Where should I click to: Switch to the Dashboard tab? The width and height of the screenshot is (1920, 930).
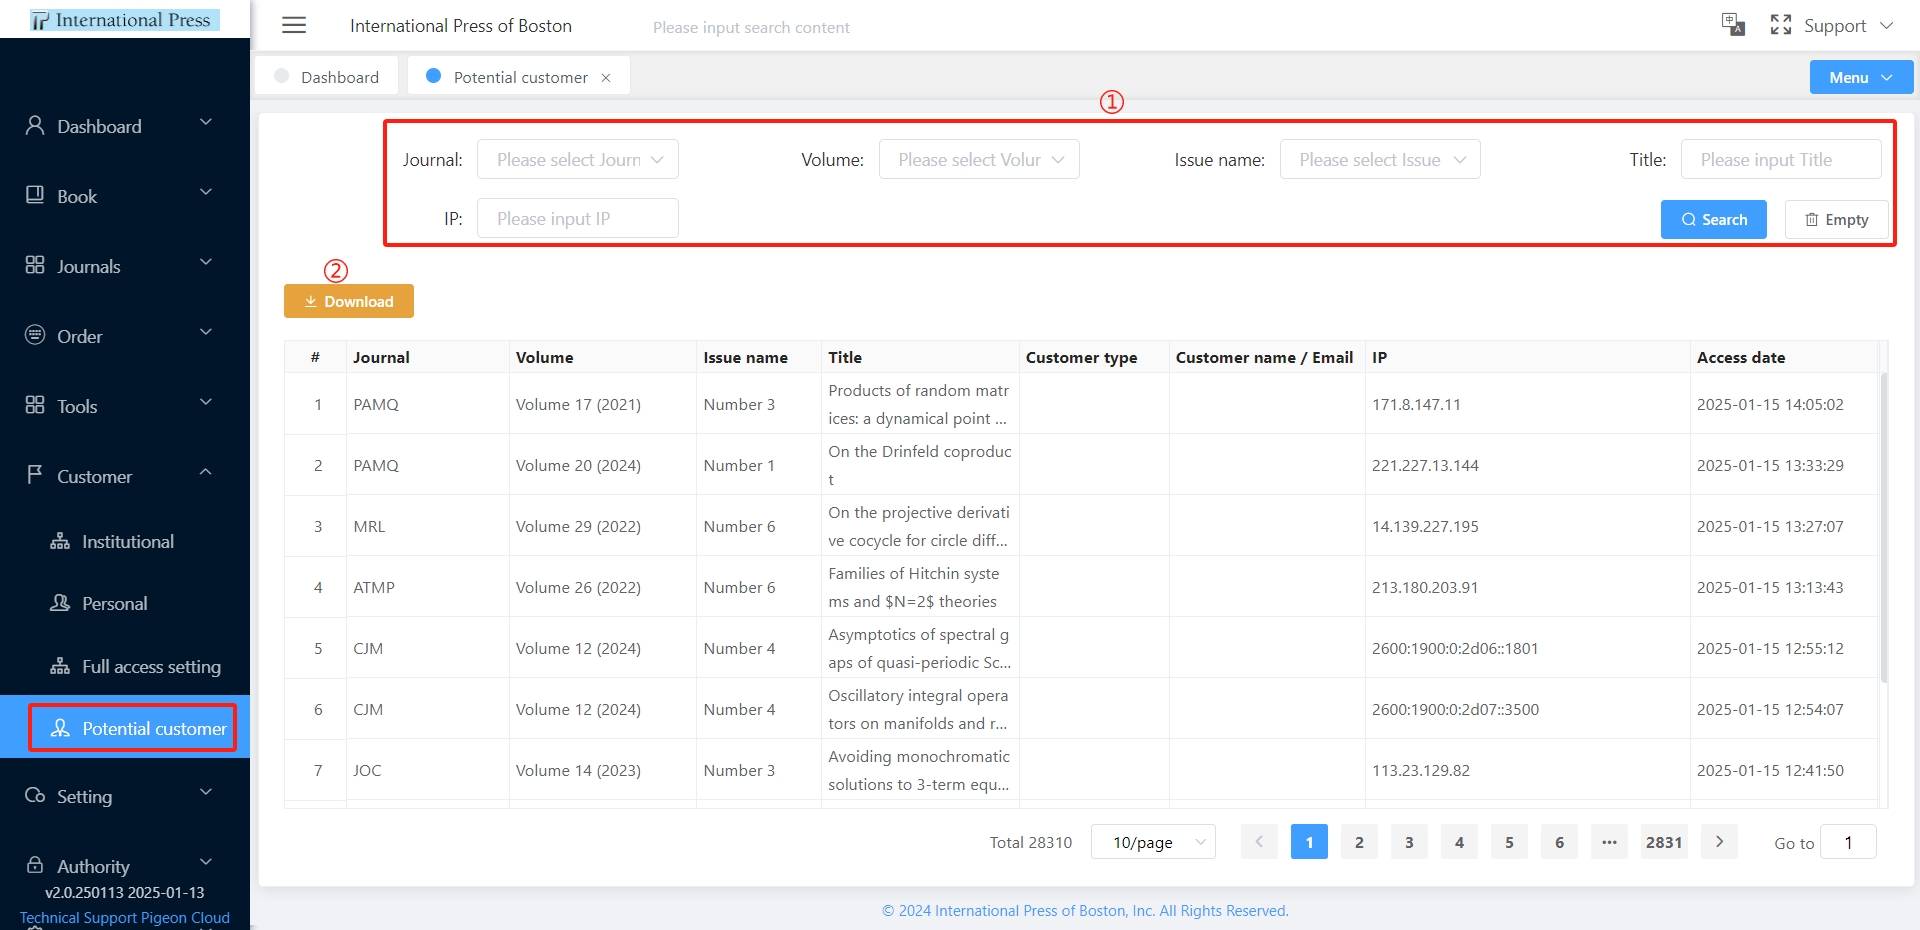click(x=327, y=77)
